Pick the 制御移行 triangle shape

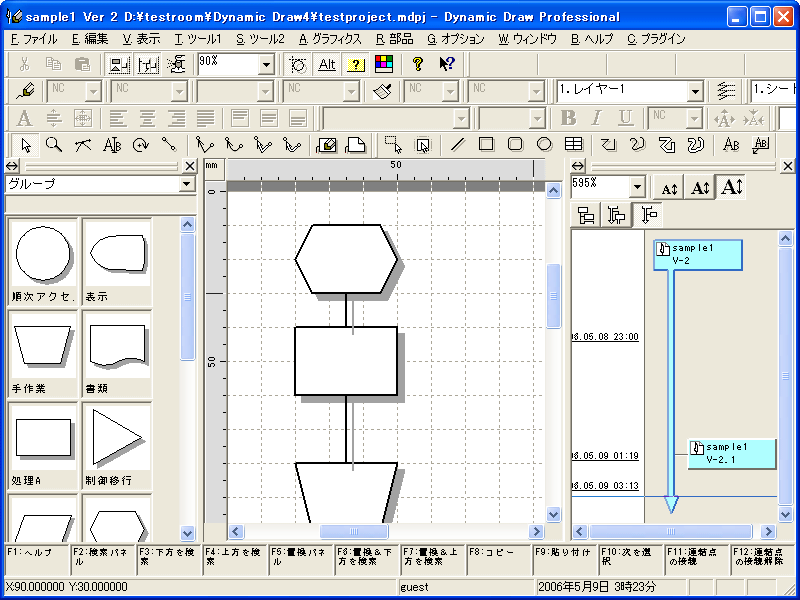(x=117, y=446)
